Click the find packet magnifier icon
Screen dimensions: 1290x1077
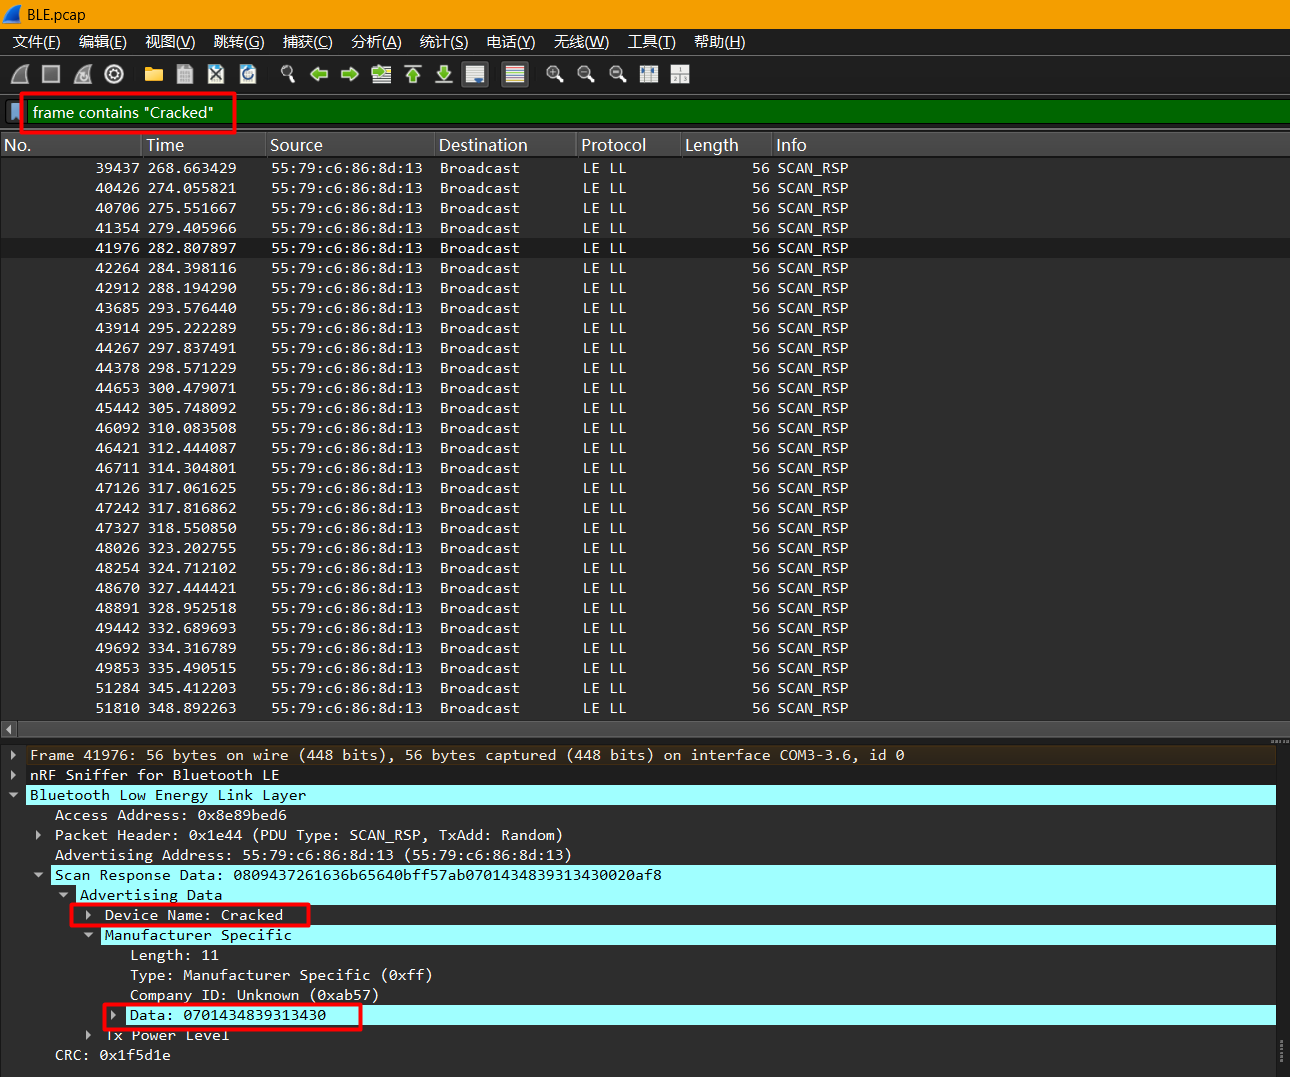click(x=288, y=74)
